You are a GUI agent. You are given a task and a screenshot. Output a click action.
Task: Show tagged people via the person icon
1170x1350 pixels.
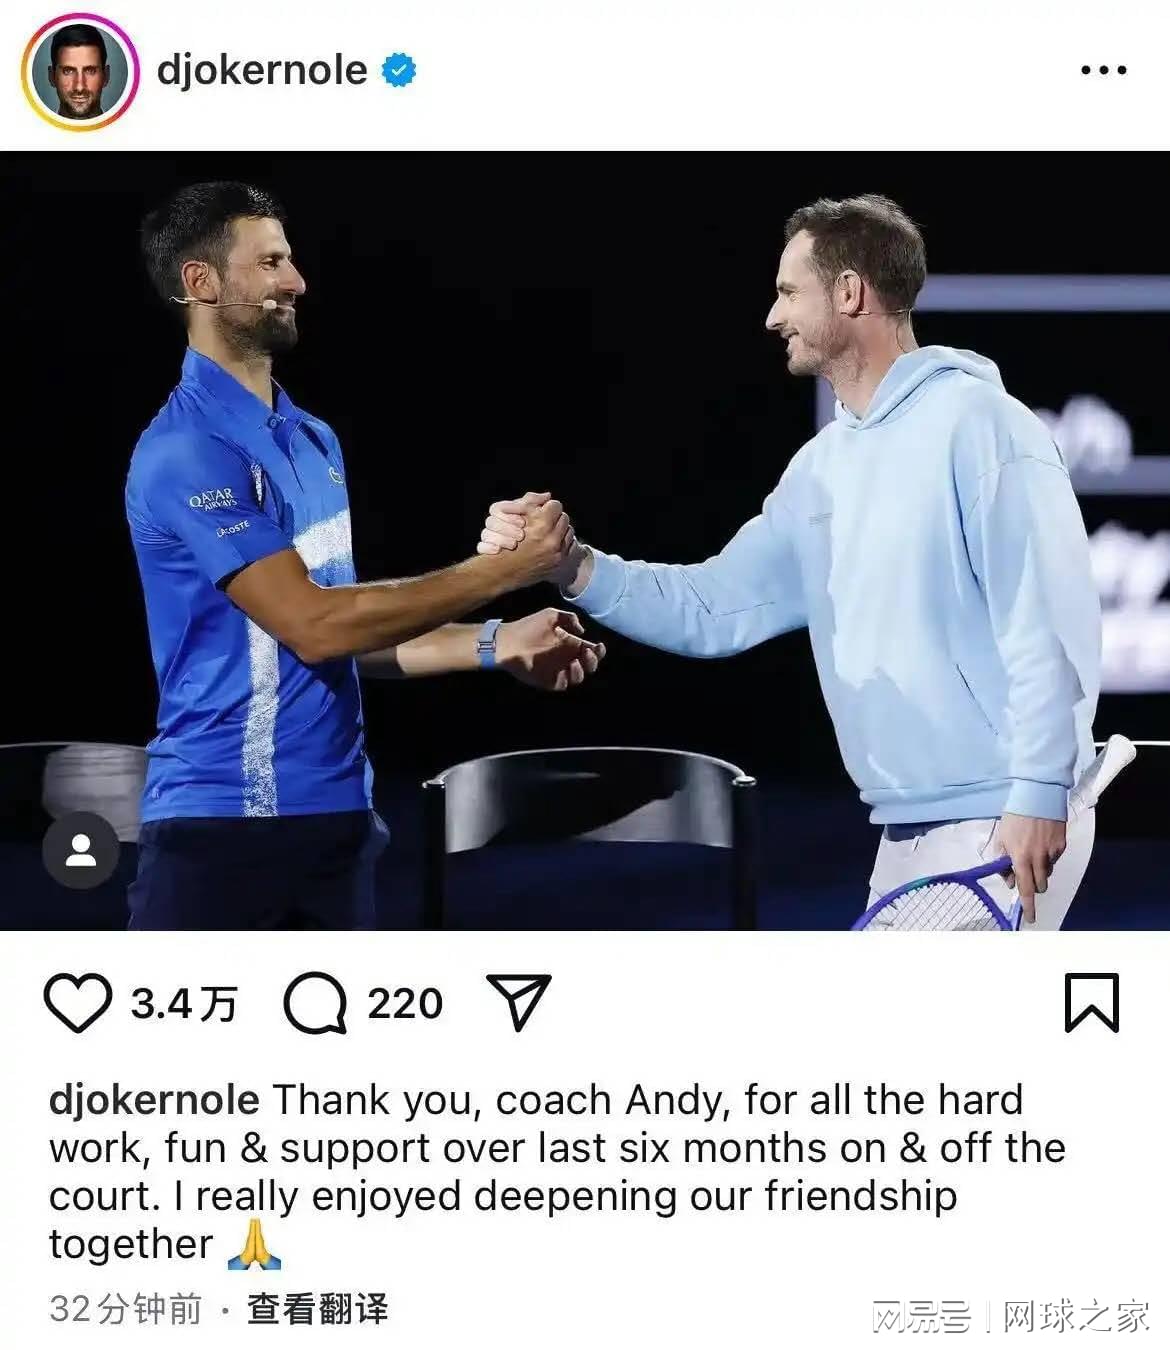81,850
